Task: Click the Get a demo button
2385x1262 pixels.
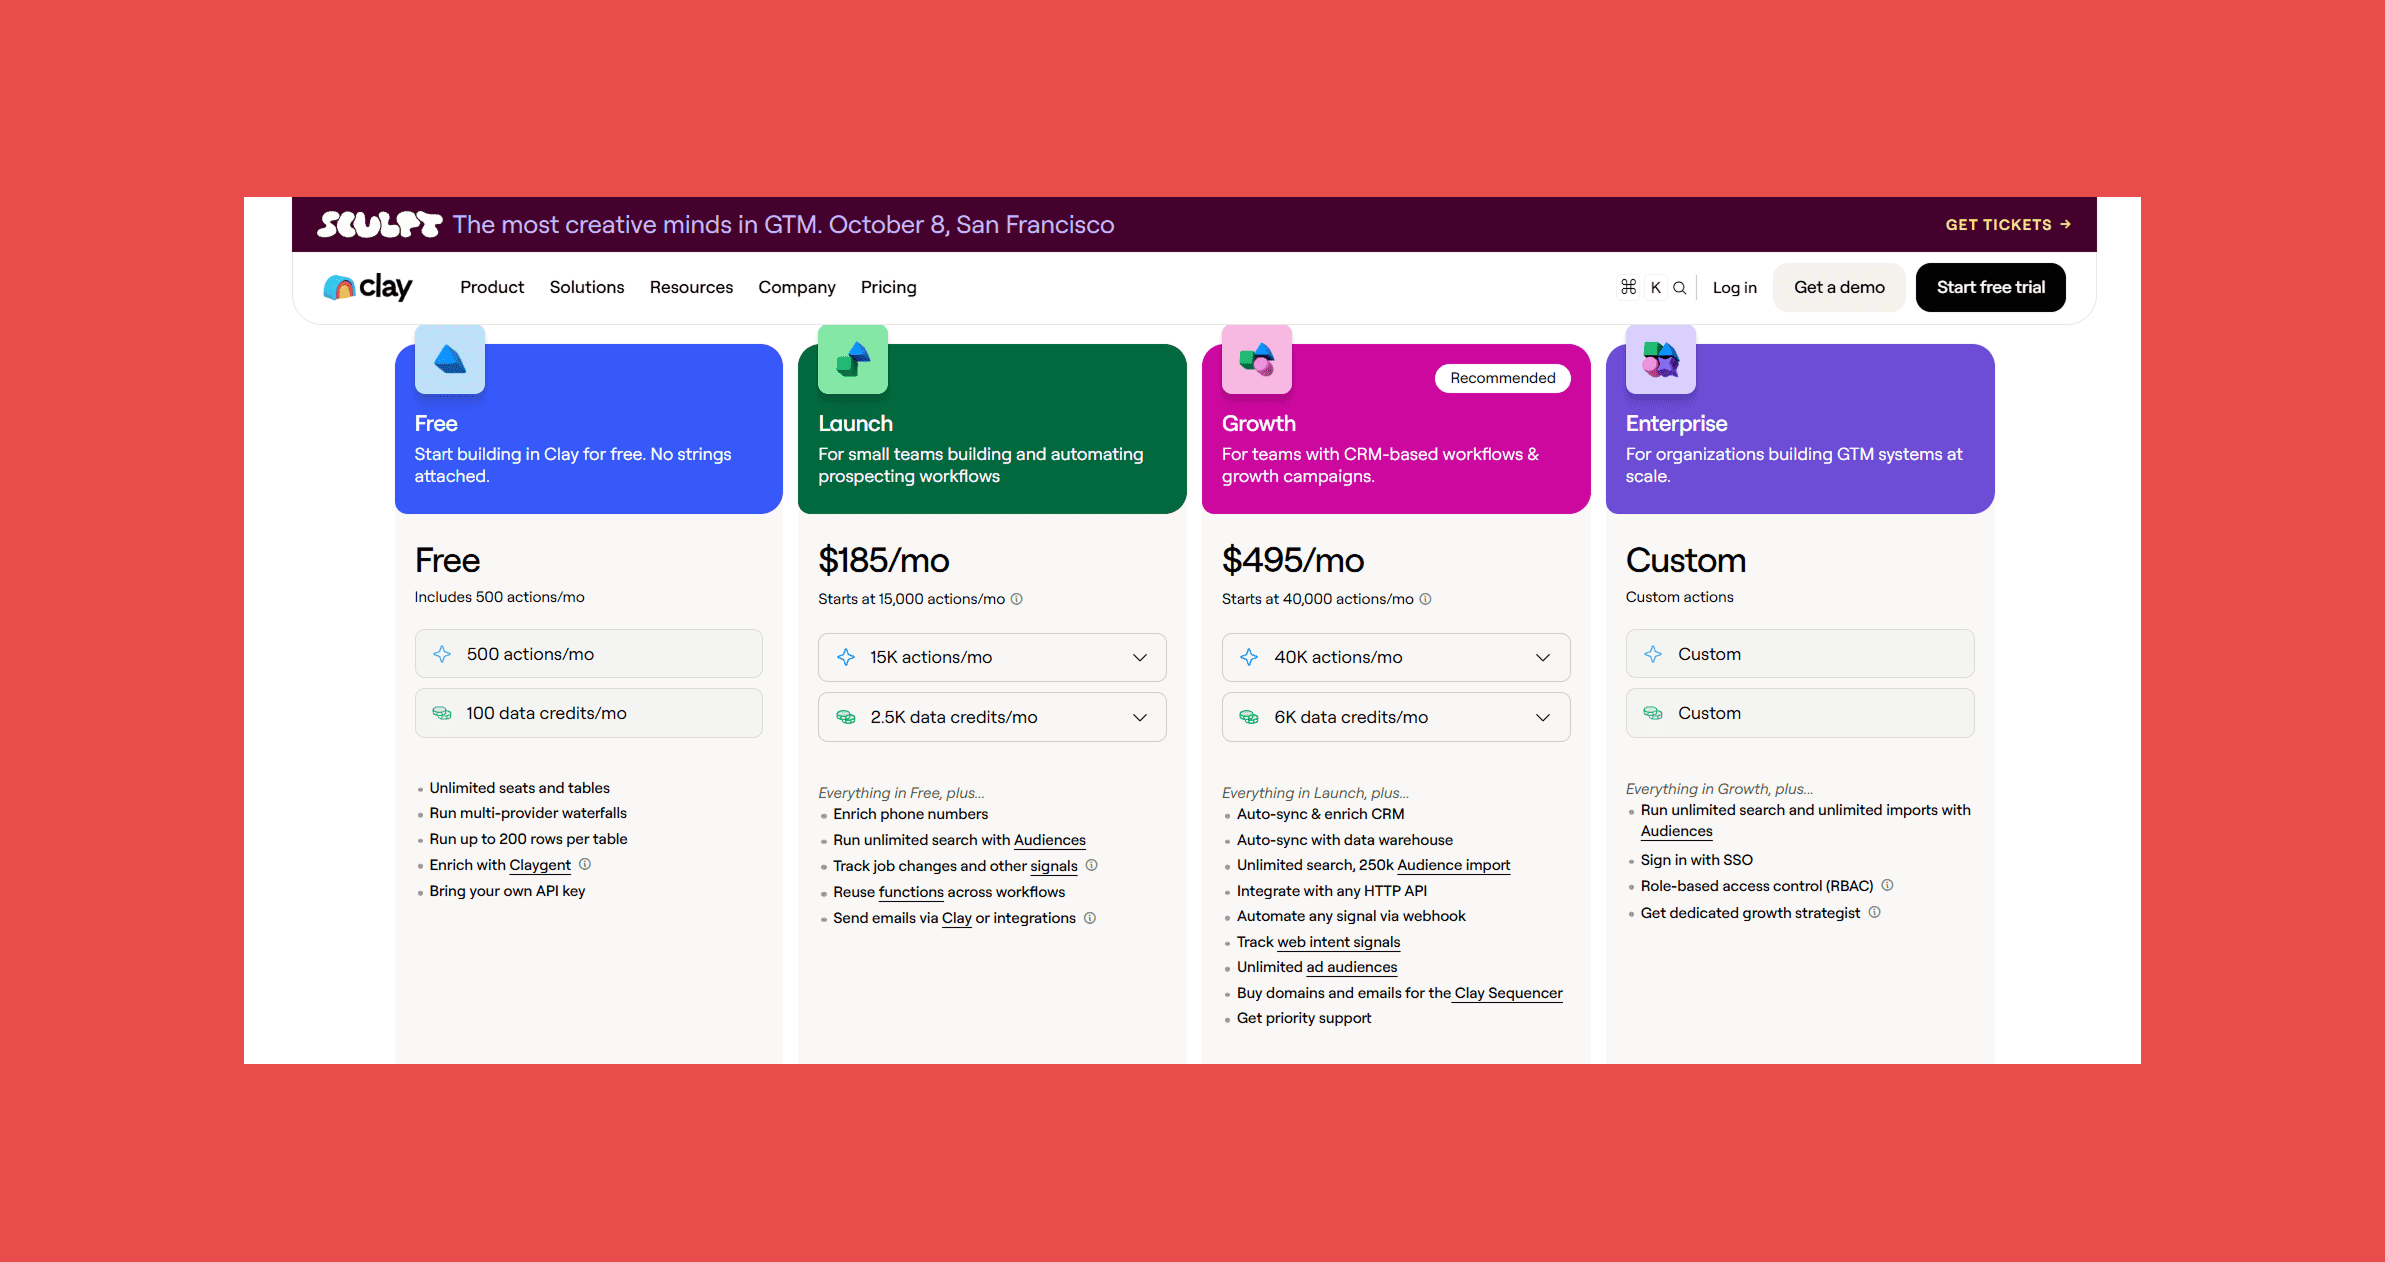Action: [1839, 287]
